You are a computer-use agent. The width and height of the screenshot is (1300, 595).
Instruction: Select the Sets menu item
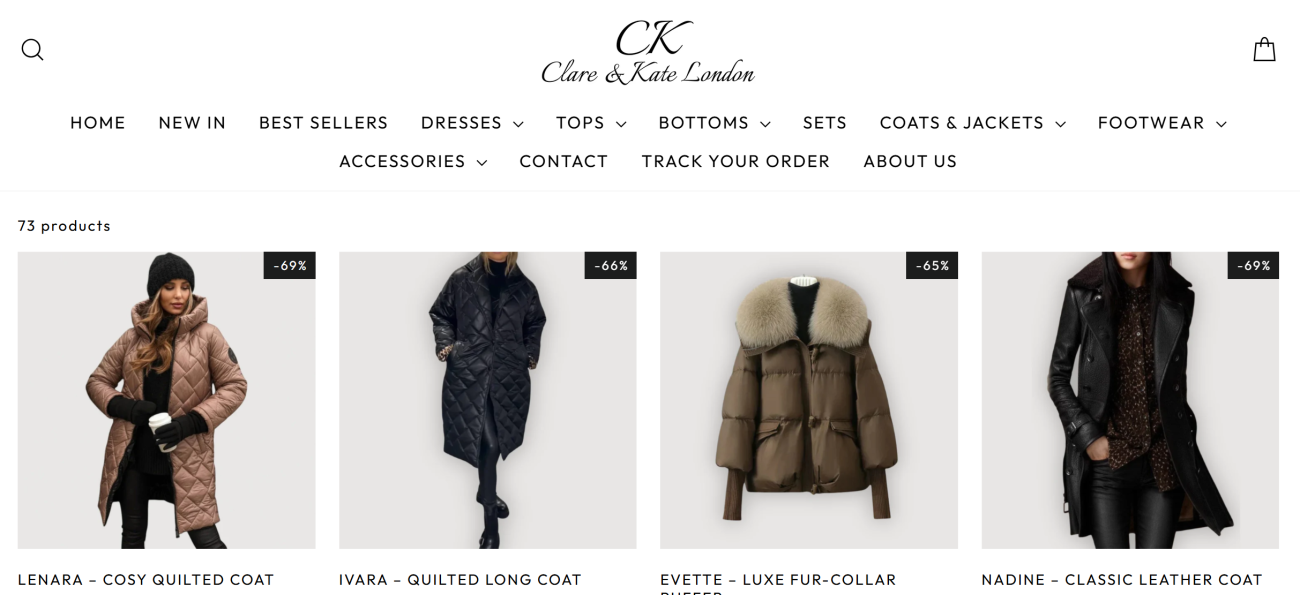825,123
